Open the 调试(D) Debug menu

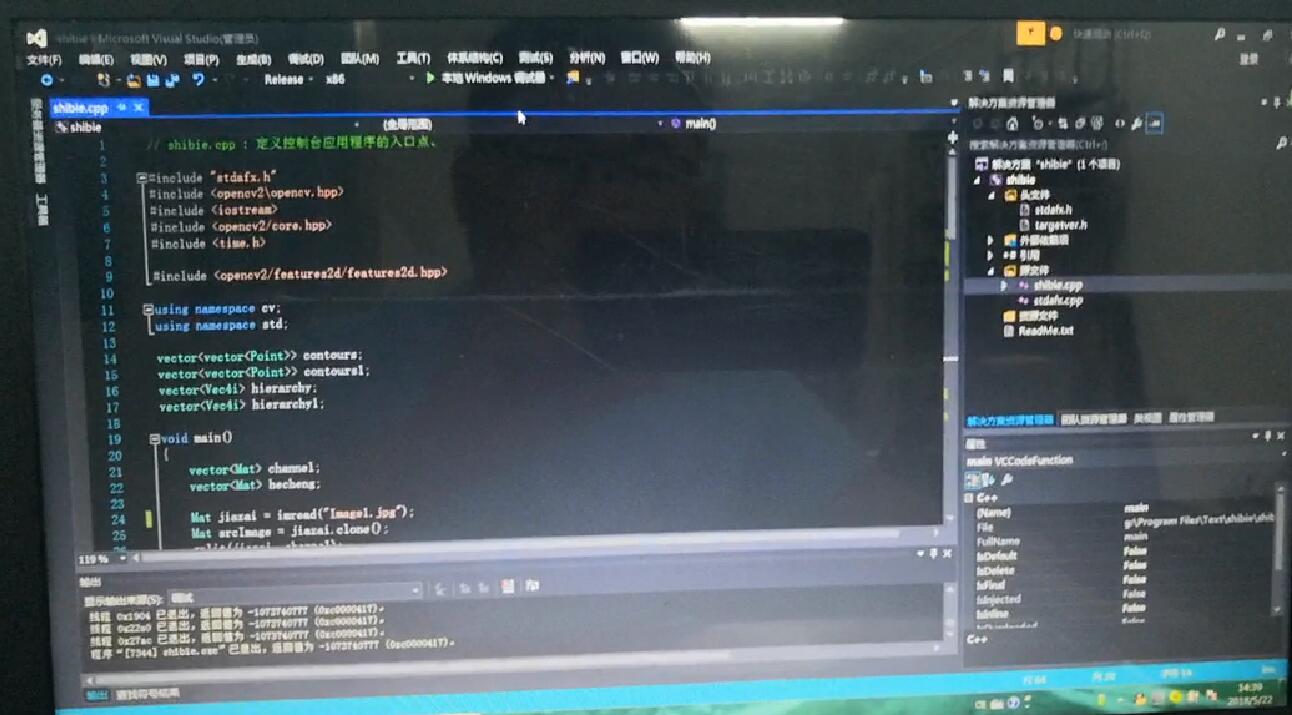coord(305,59)
